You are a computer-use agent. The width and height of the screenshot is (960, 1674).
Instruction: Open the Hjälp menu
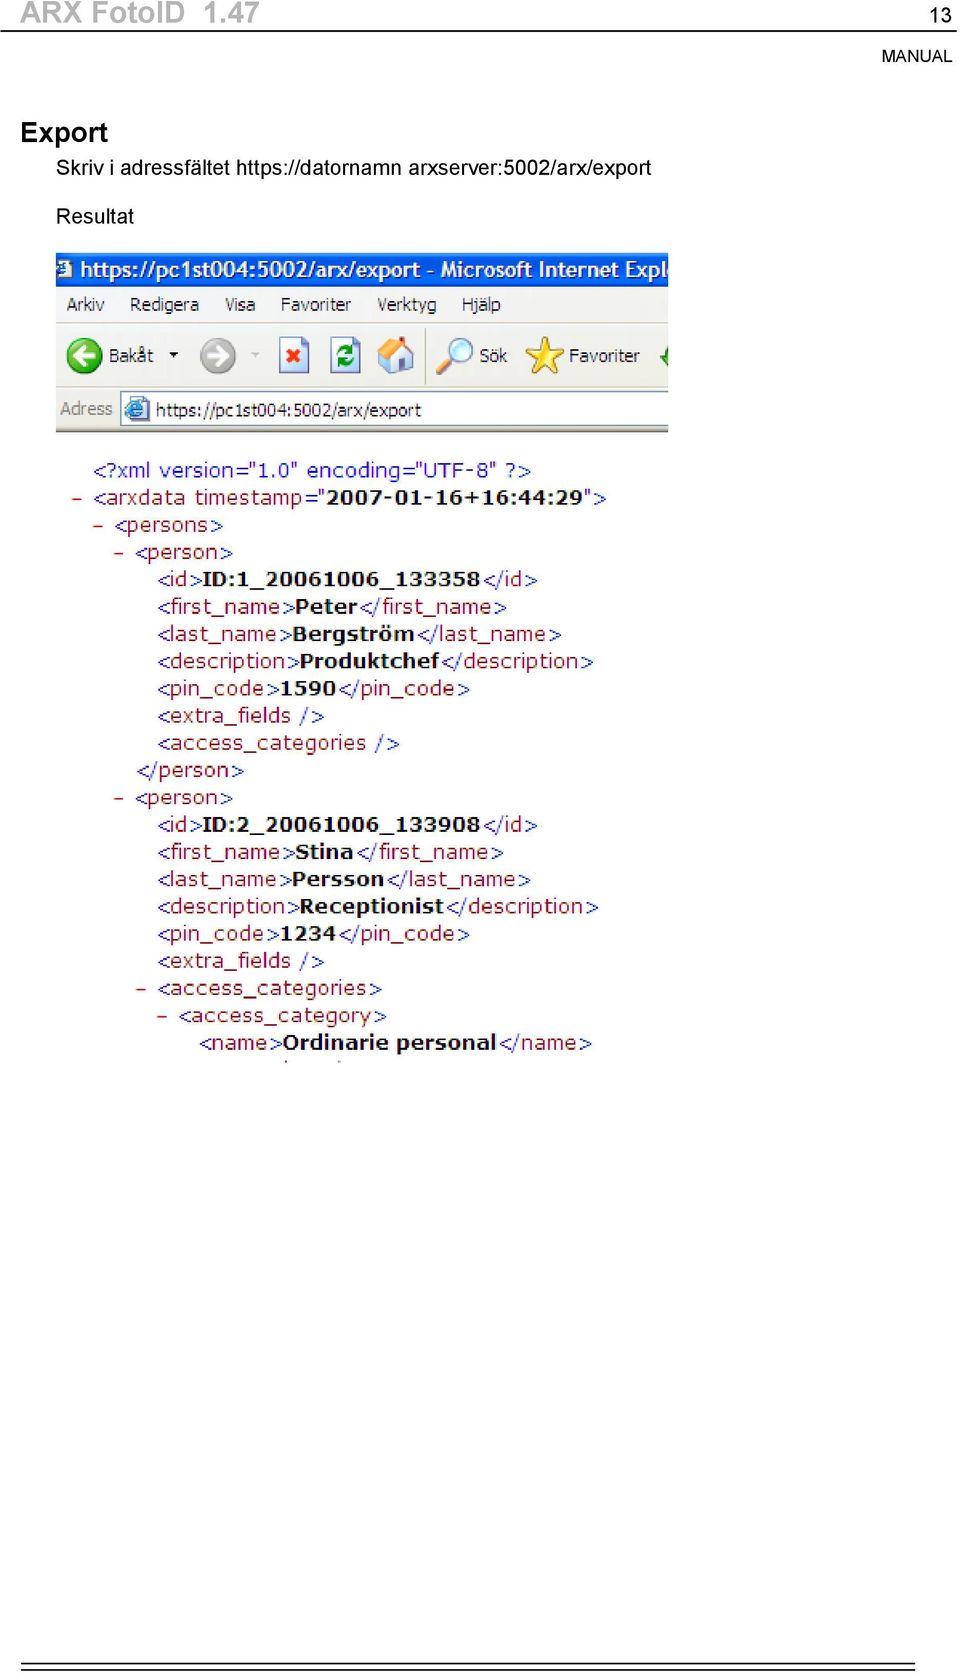(481, 304)
